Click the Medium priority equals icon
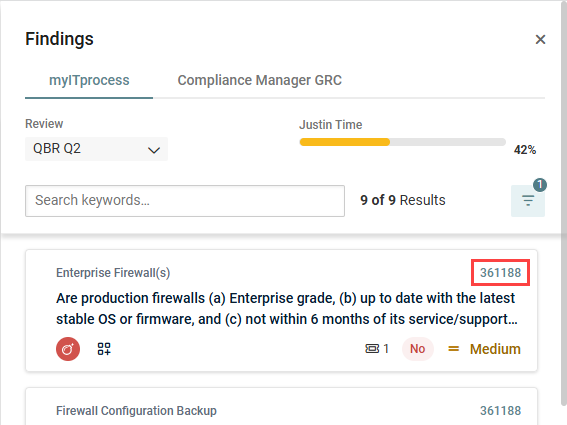This screenshot has height=425, width=567. 453,349
